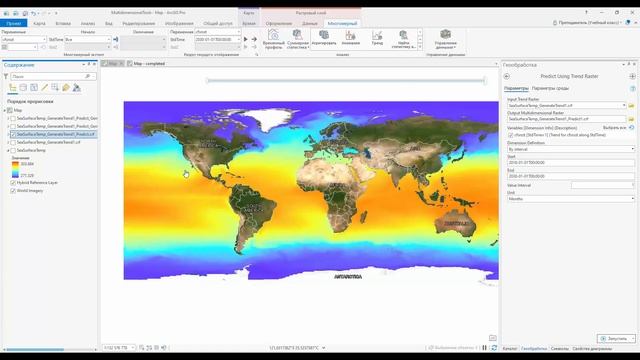Toggle the chlorA variable checkbox in Geoprocessing pane
The image size is (640, 360).
[511, 135]
